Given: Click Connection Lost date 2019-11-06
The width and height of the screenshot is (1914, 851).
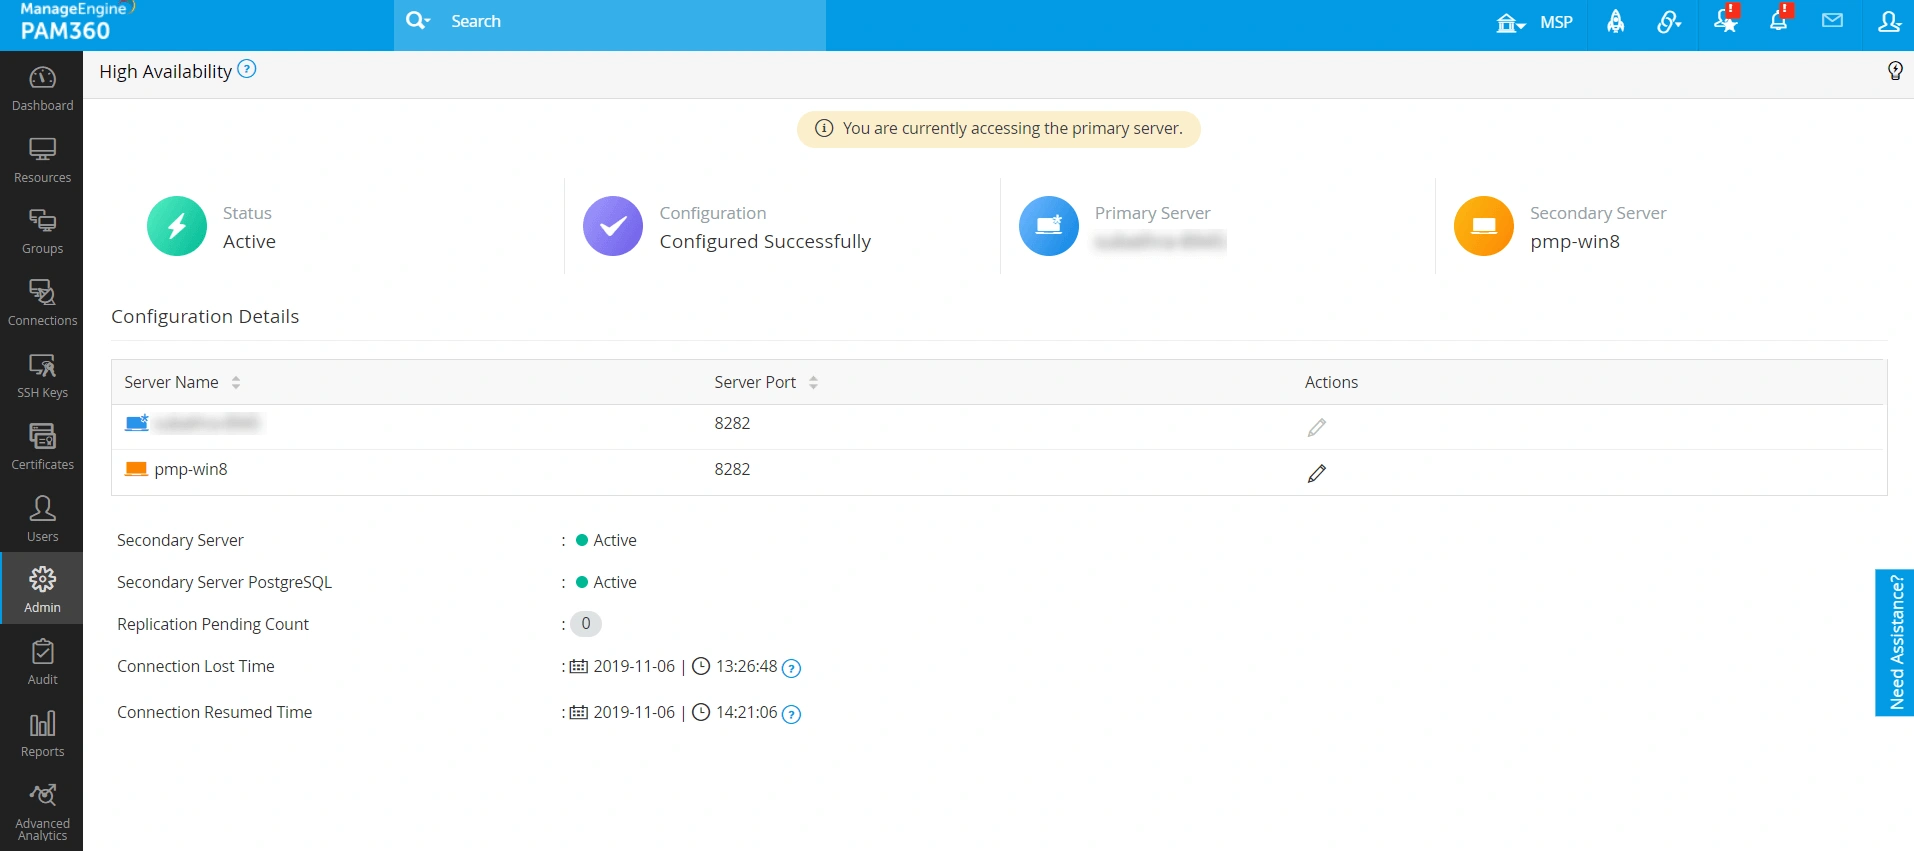Looking at the screenshot, I should tap(634, 666).
